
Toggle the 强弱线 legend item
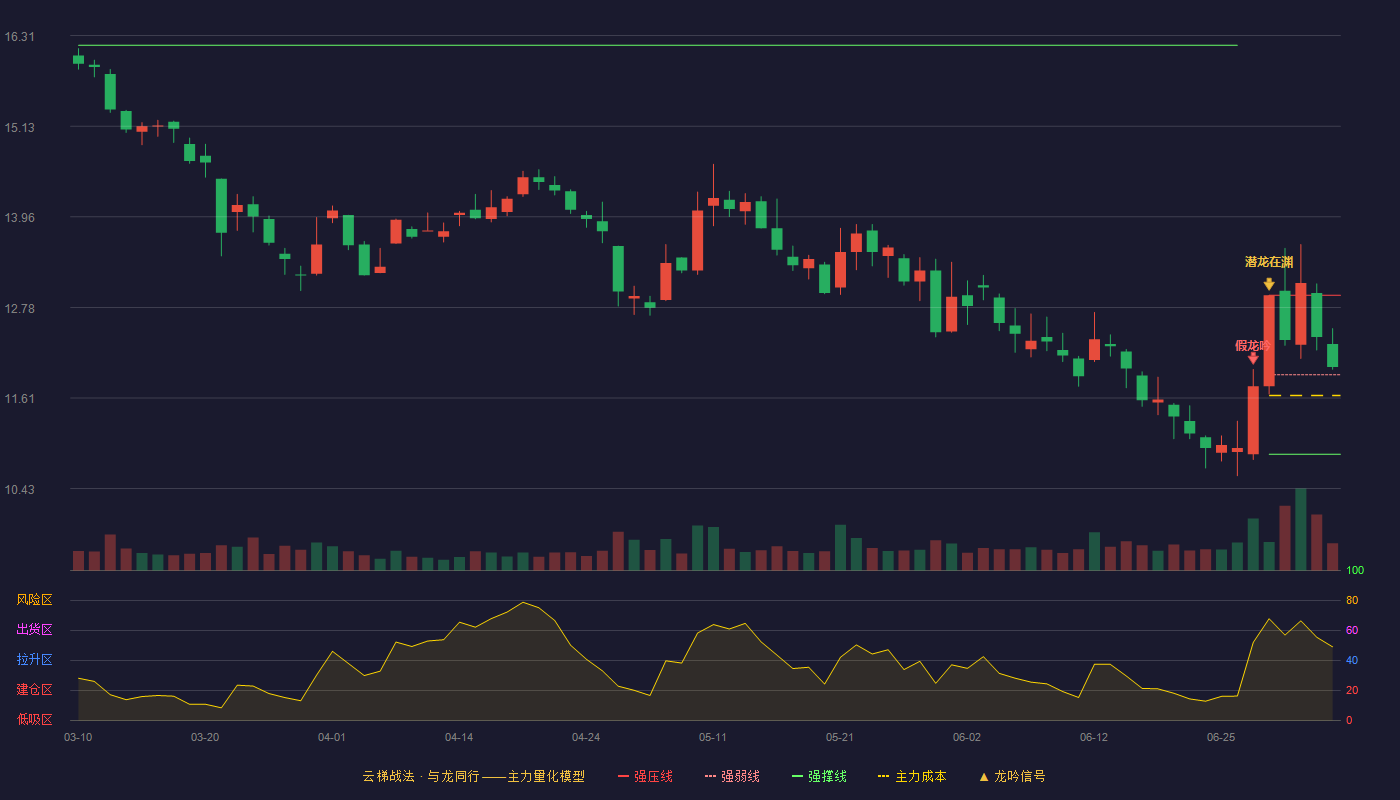(732, 776)
